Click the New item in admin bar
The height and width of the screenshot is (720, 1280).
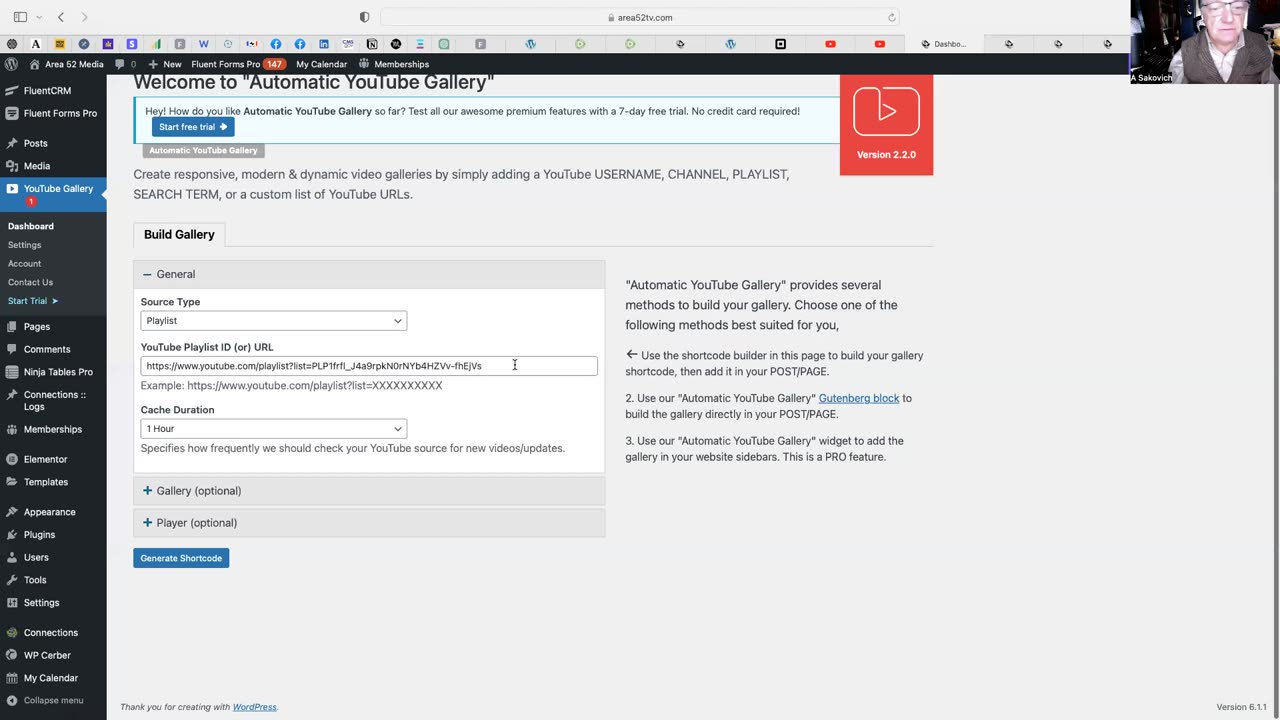coord(165,64)
